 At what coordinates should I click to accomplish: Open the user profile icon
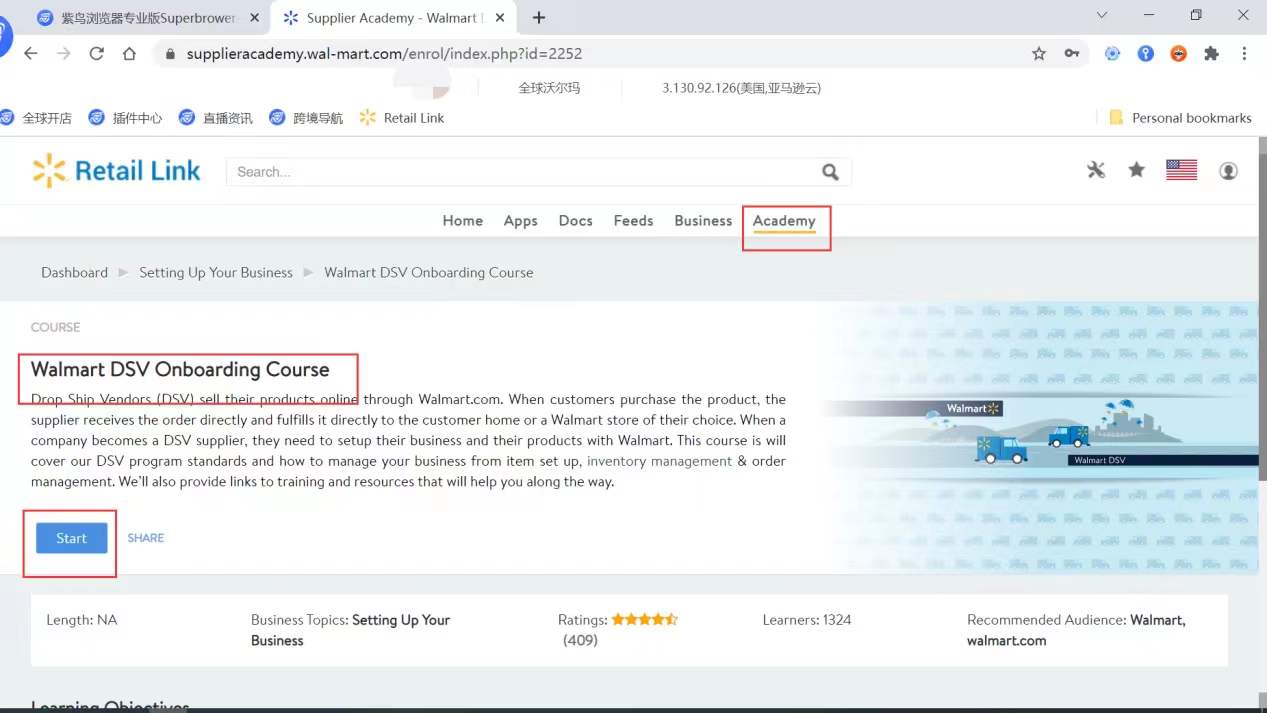coord(1228,171)
